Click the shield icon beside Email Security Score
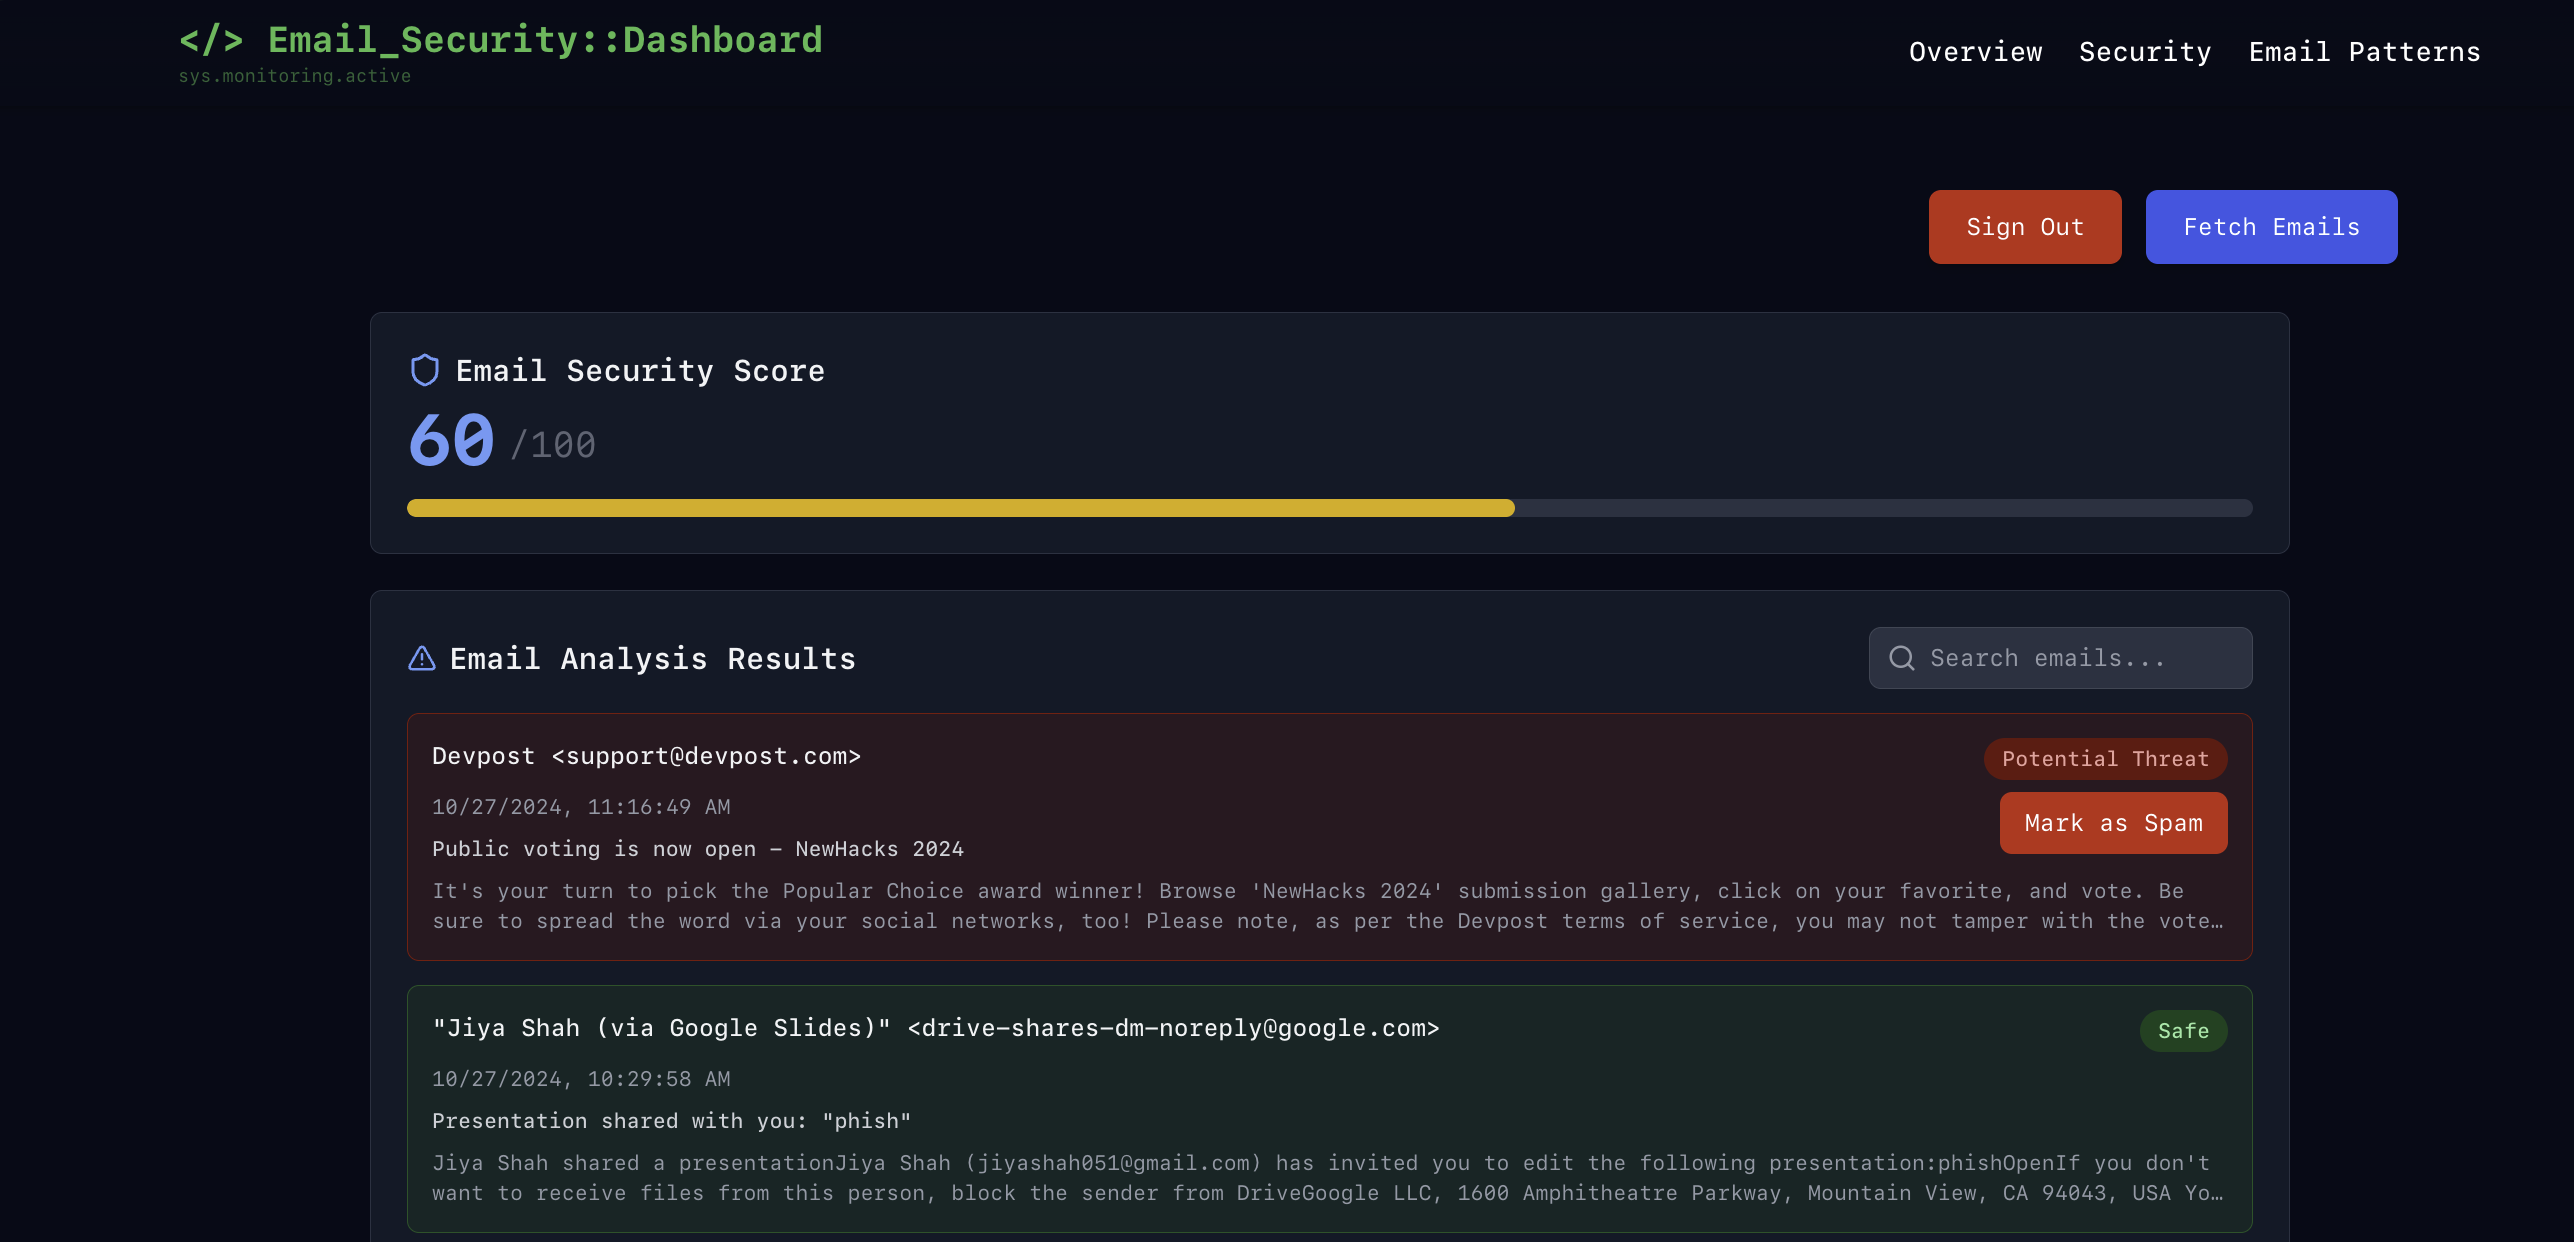The height and width of the screenshot is (1242, 2574). click(x=425, y=370)
